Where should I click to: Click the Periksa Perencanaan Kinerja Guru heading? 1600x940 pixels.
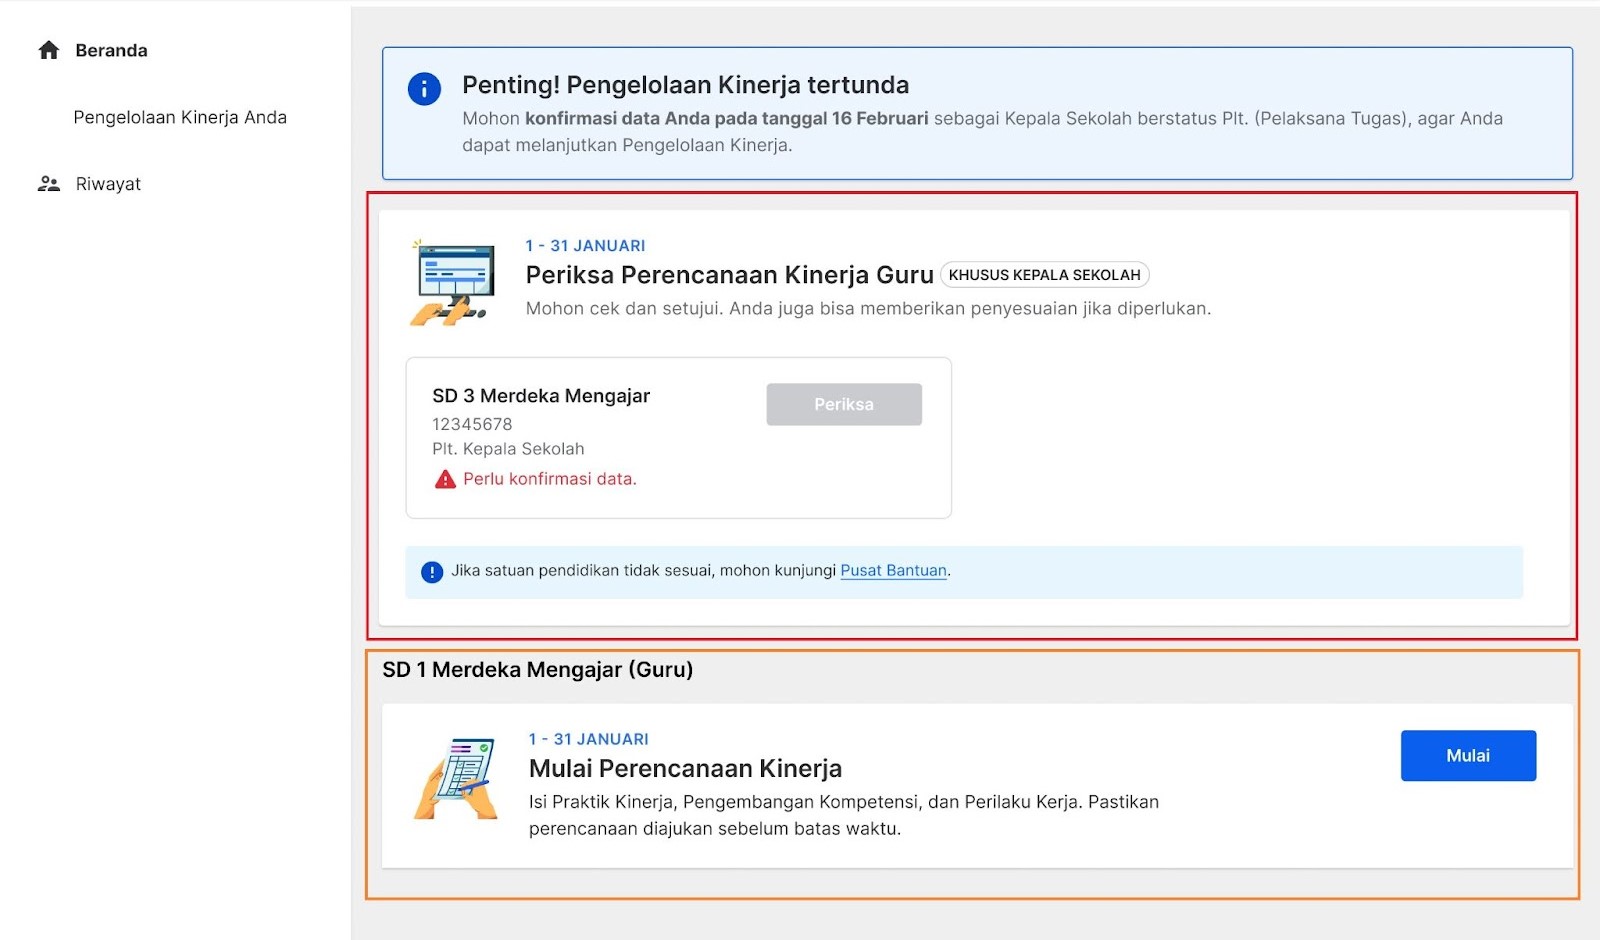coord(730,275)
